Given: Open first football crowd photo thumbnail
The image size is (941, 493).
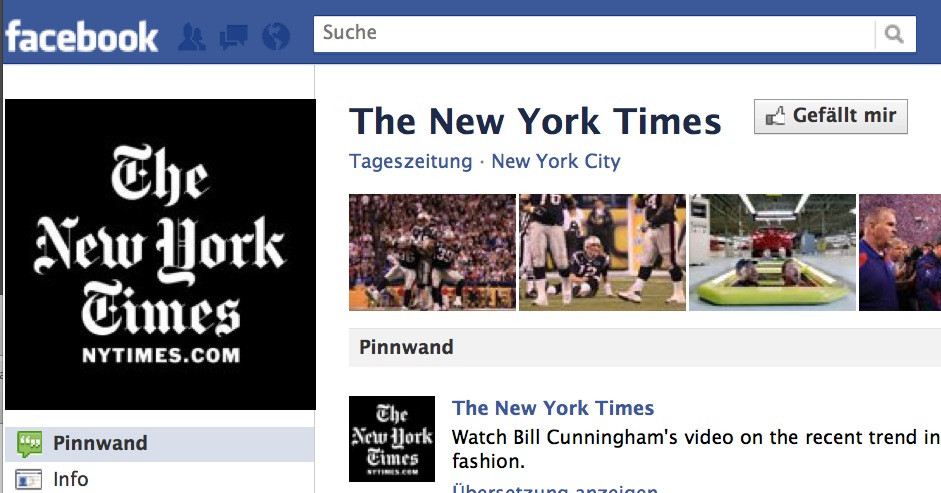Looking at the screenshot, I should coord(432,252).
